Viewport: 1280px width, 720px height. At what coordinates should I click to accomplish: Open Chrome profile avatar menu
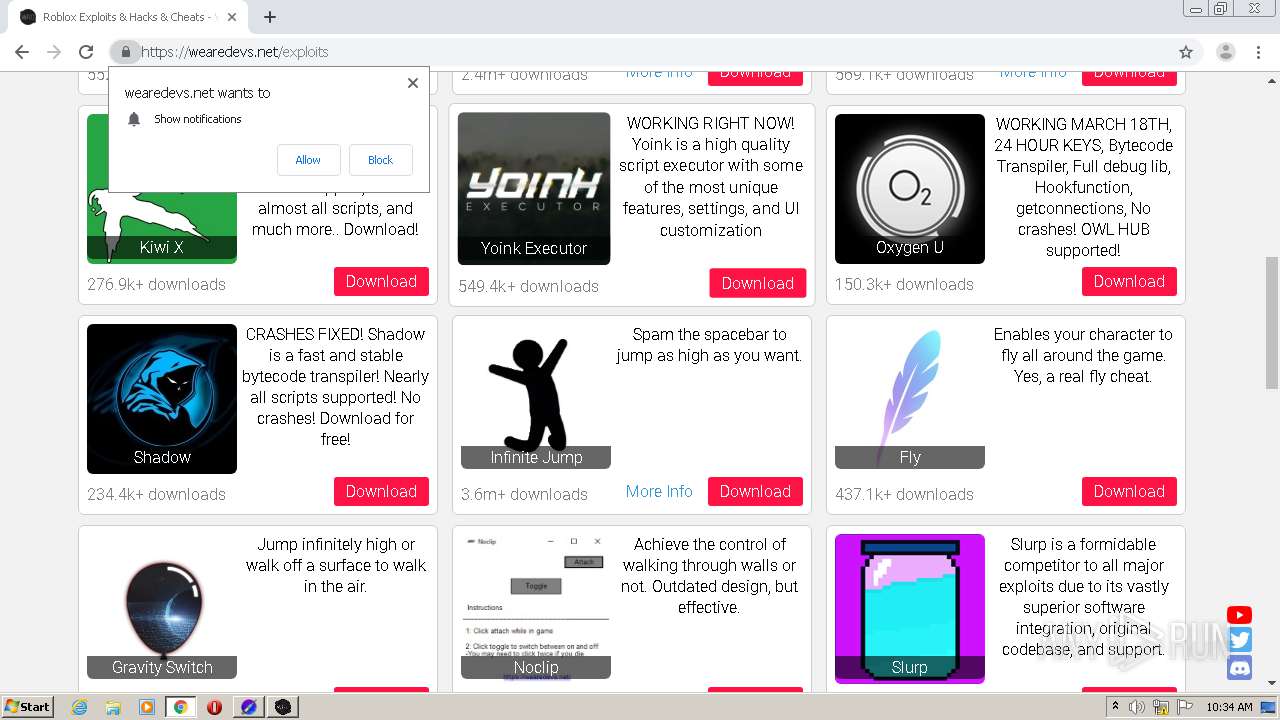(x=1225, y=52)
